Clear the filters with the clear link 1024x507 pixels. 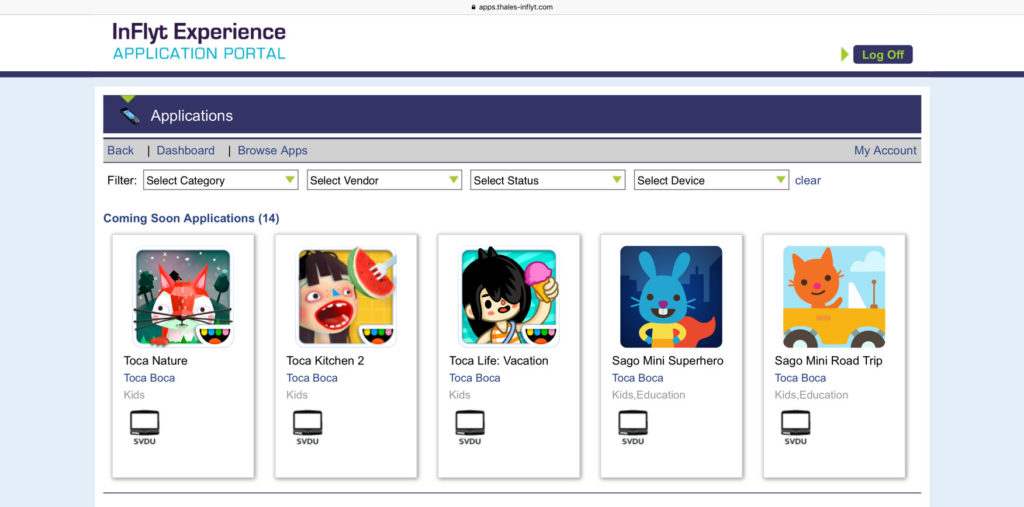click(807, 180)
